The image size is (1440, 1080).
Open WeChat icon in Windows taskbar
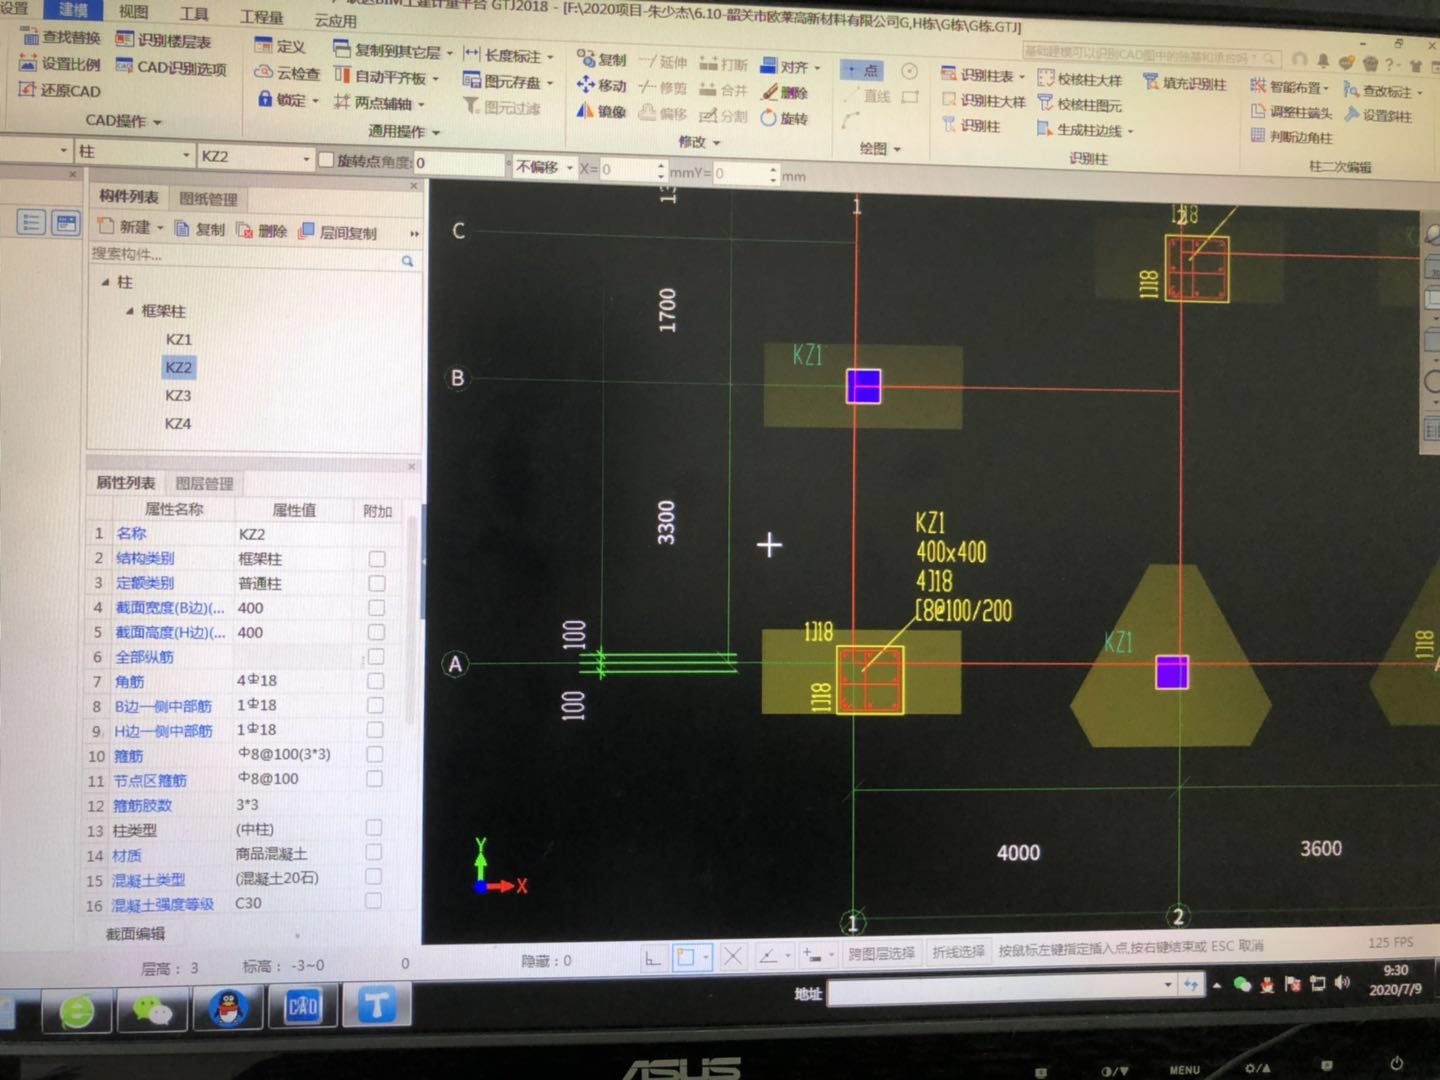tap(152, 1009)
